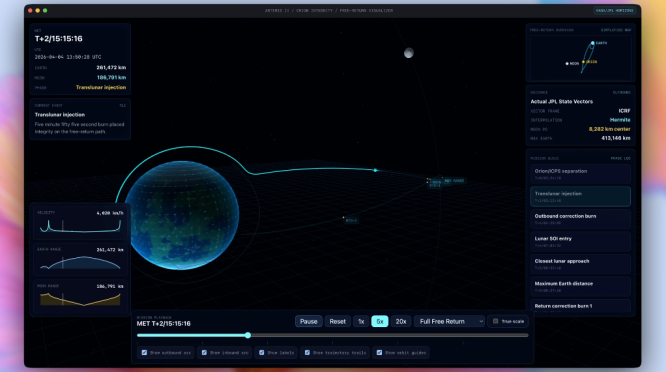666x372 pixels.
Task: Open the Full Free Return dropdown
Action: pyautogui.click(x=449, y=321)
